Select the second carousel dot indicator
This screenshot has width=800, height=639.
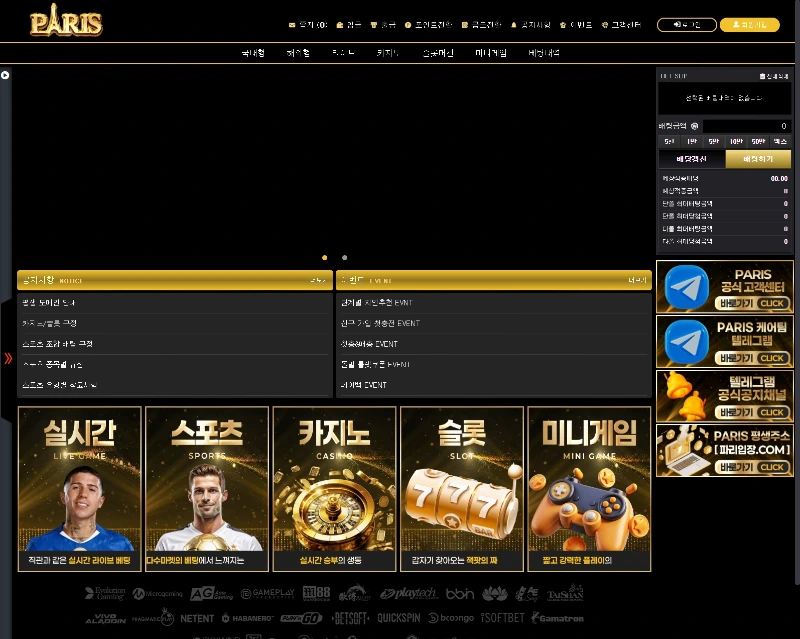tap(345, 258)
